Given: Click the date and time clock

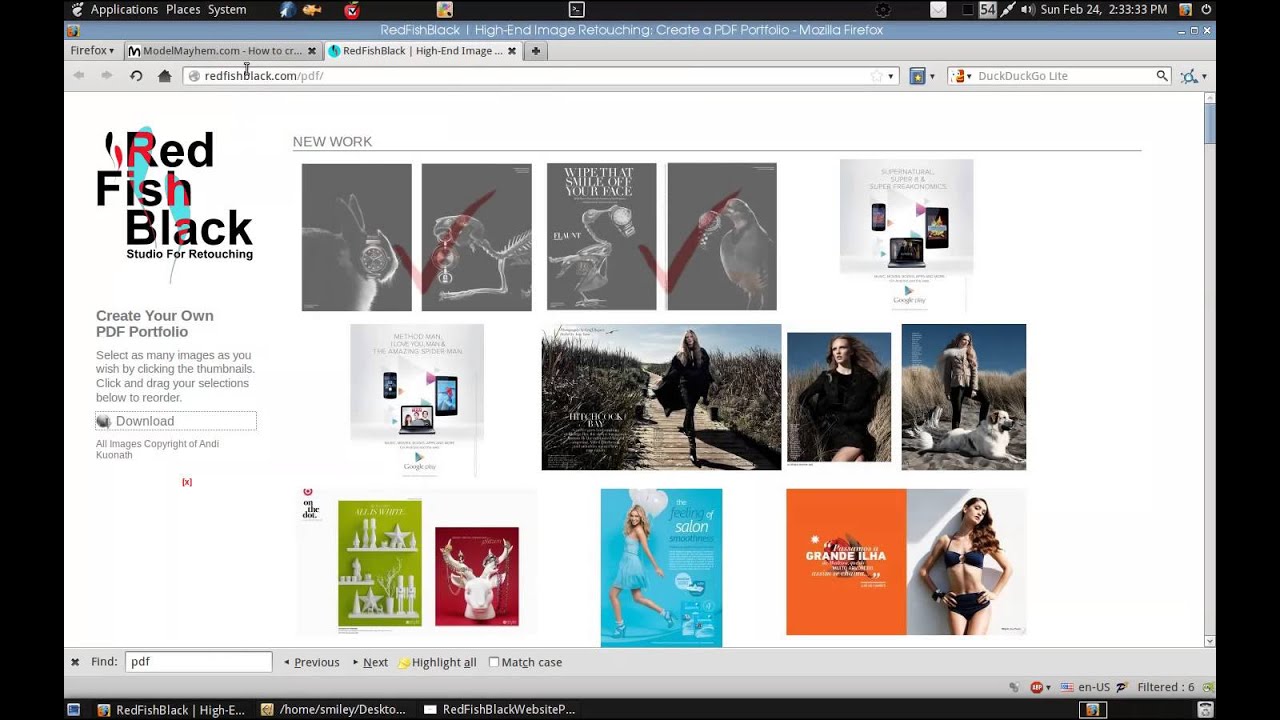Looking at the screenshot, I should pyautogui.click(x=1104, y=10).
